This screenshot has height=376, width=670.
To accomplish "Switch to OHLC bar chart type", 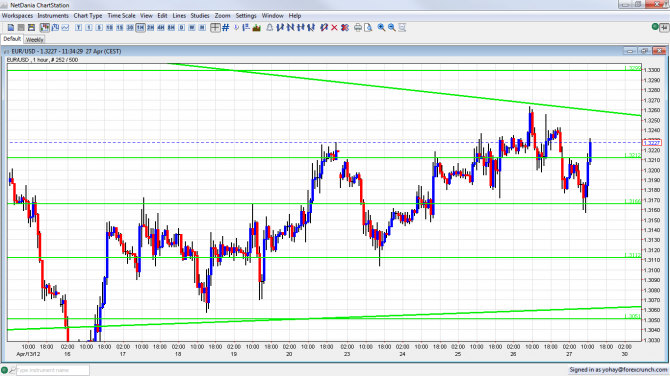I will [x=55, y=28].
